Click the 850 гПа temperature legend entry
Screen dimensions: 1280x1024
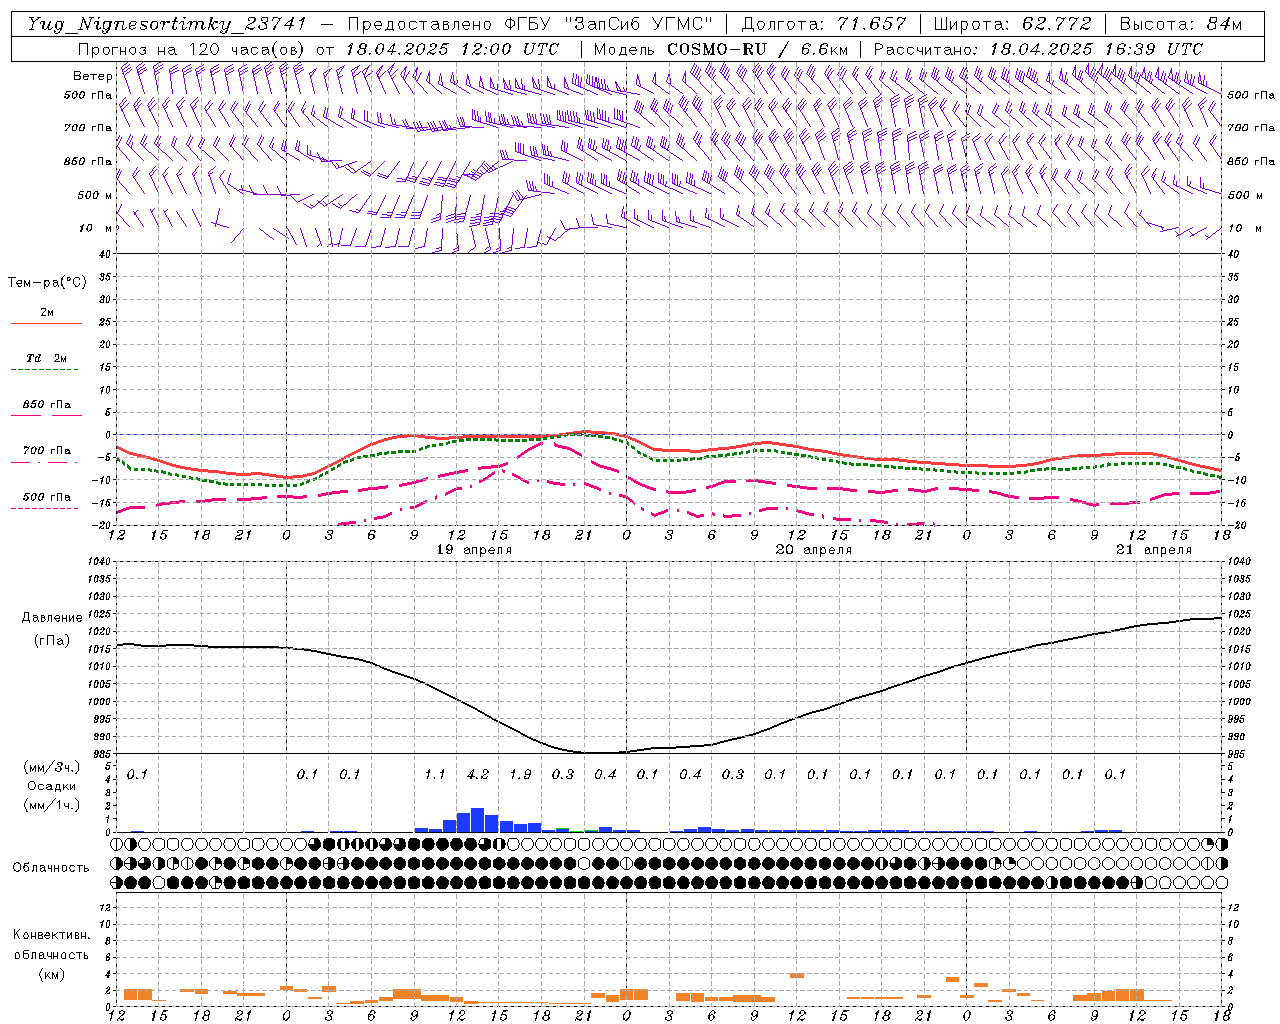pyautogui.click(x=46, y=405)
